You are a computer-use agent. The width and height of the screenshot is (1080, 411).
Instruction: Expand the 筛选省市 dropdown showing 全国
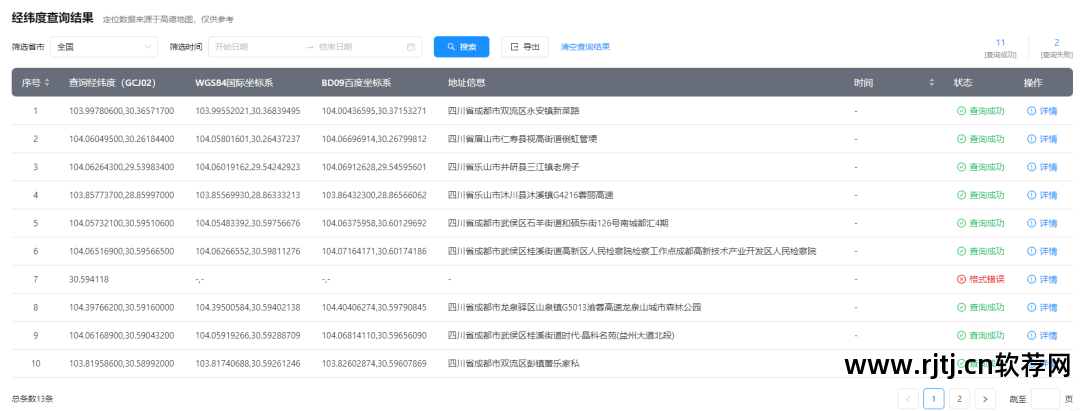(x=104, y=47)
